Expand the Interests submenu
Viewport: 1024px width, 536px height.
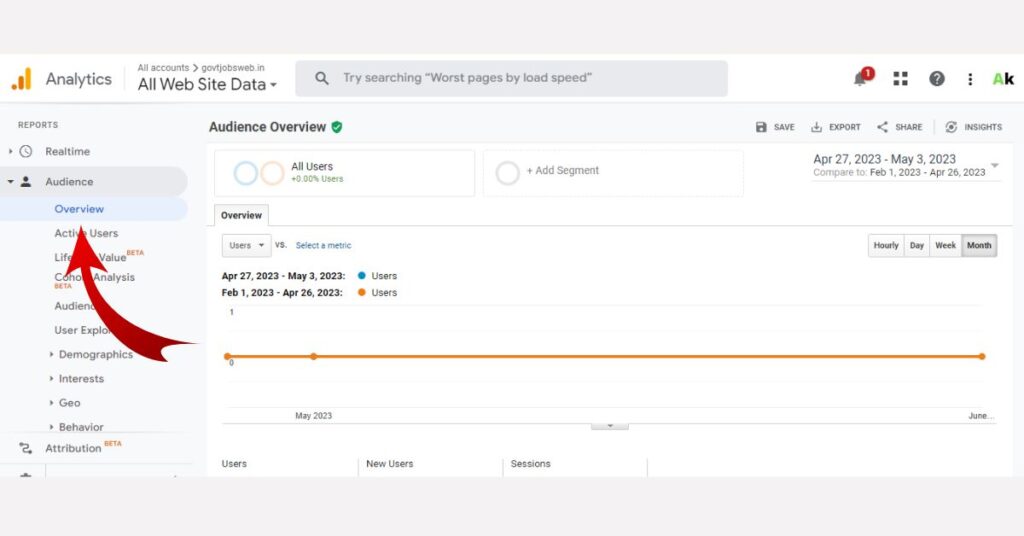click(52, 379)
